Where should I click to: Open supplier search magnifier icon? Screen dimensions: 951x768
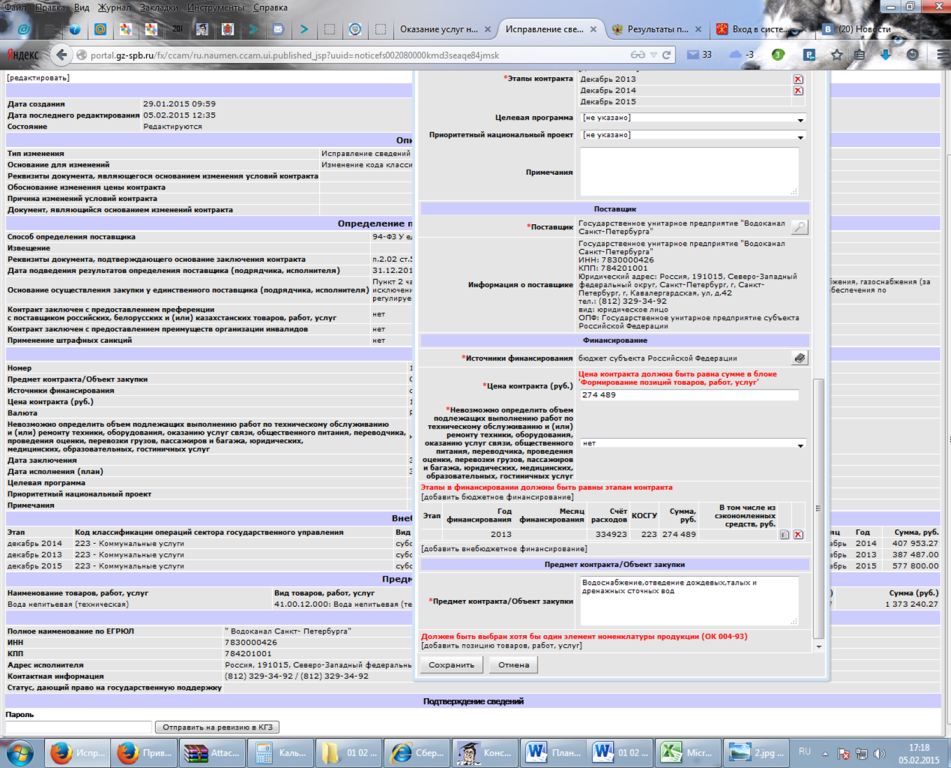coord(799,227)
